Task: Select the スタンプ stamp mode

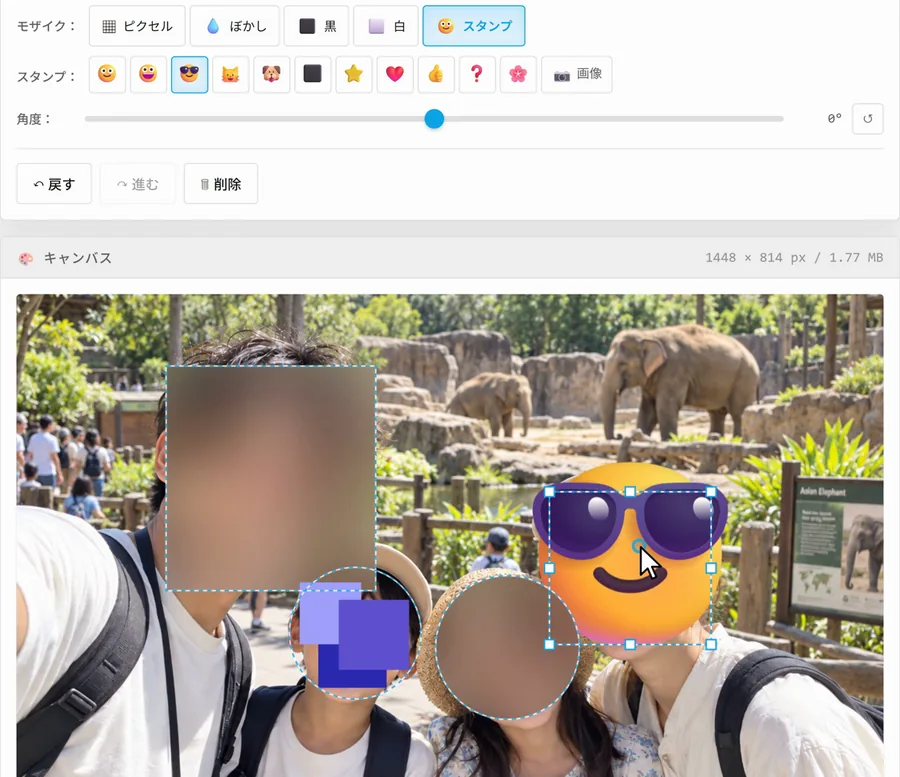Action: coord(474,26)
